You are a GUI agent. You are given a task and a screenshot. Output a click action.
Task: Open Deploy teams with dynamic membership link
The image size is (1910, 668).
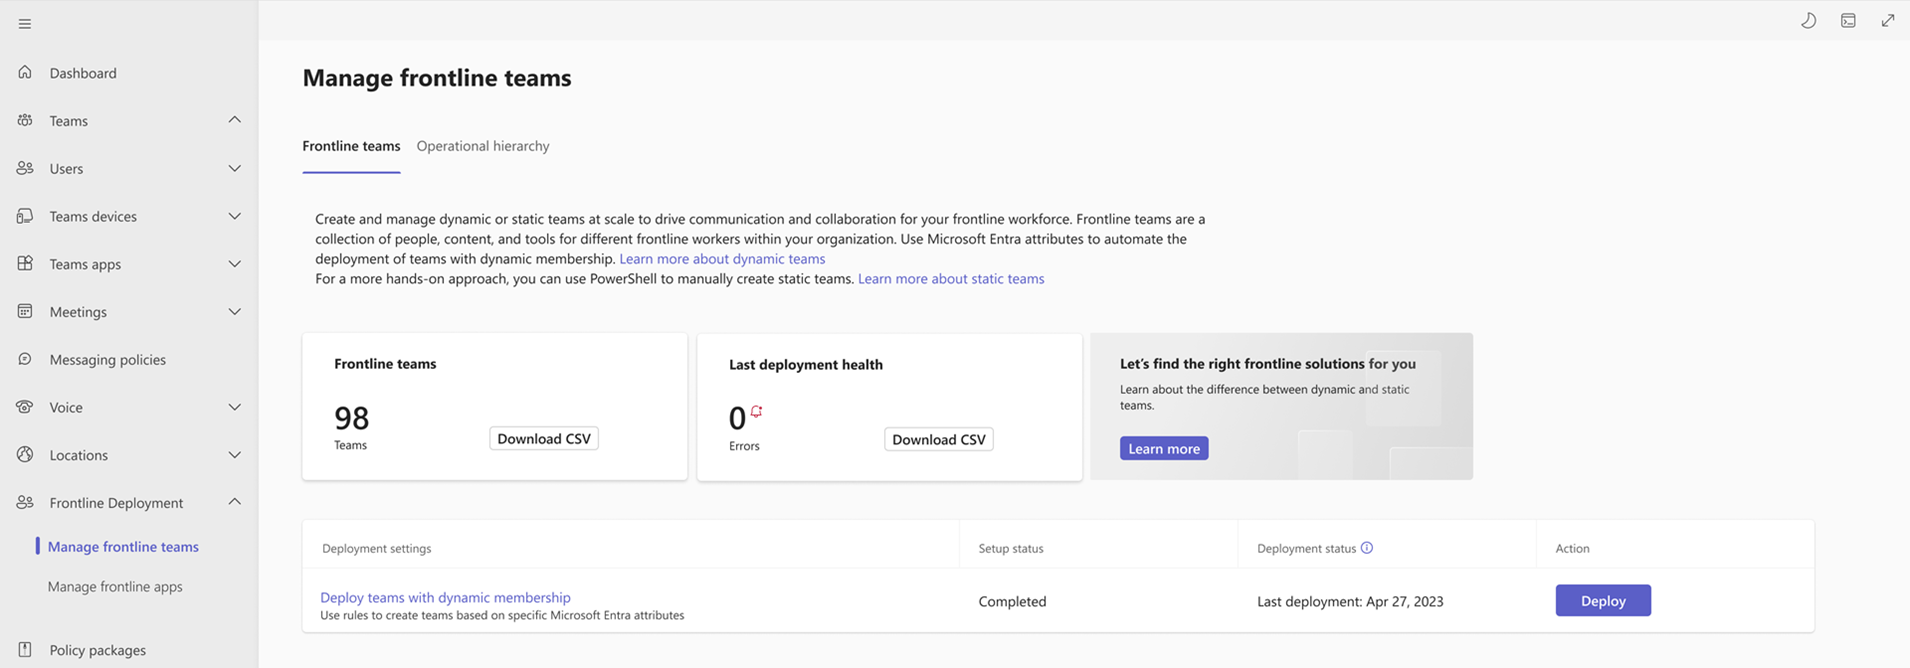(x=445, y=598)
